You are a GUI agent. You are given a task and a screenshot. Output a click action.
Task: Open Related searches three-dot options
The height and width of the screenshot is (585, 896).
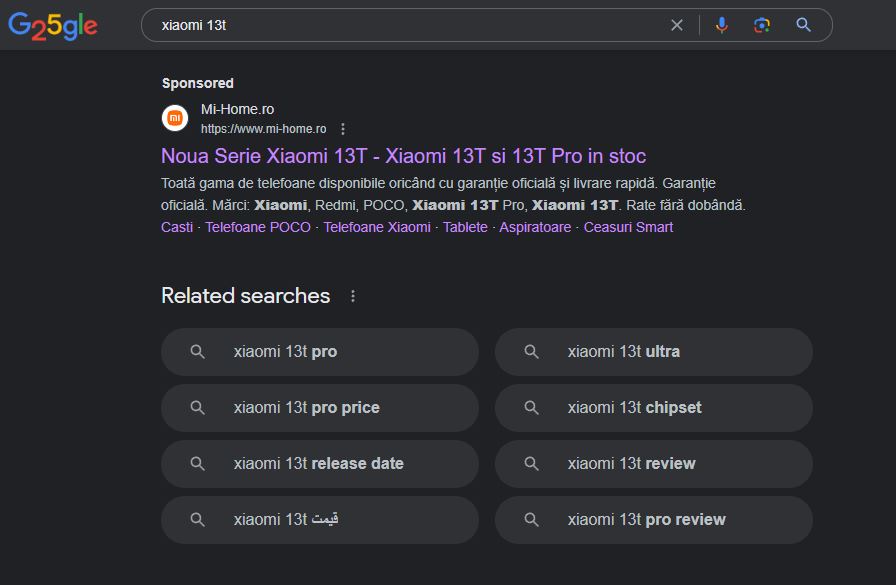pyautogui.click(x=353, y=296)
